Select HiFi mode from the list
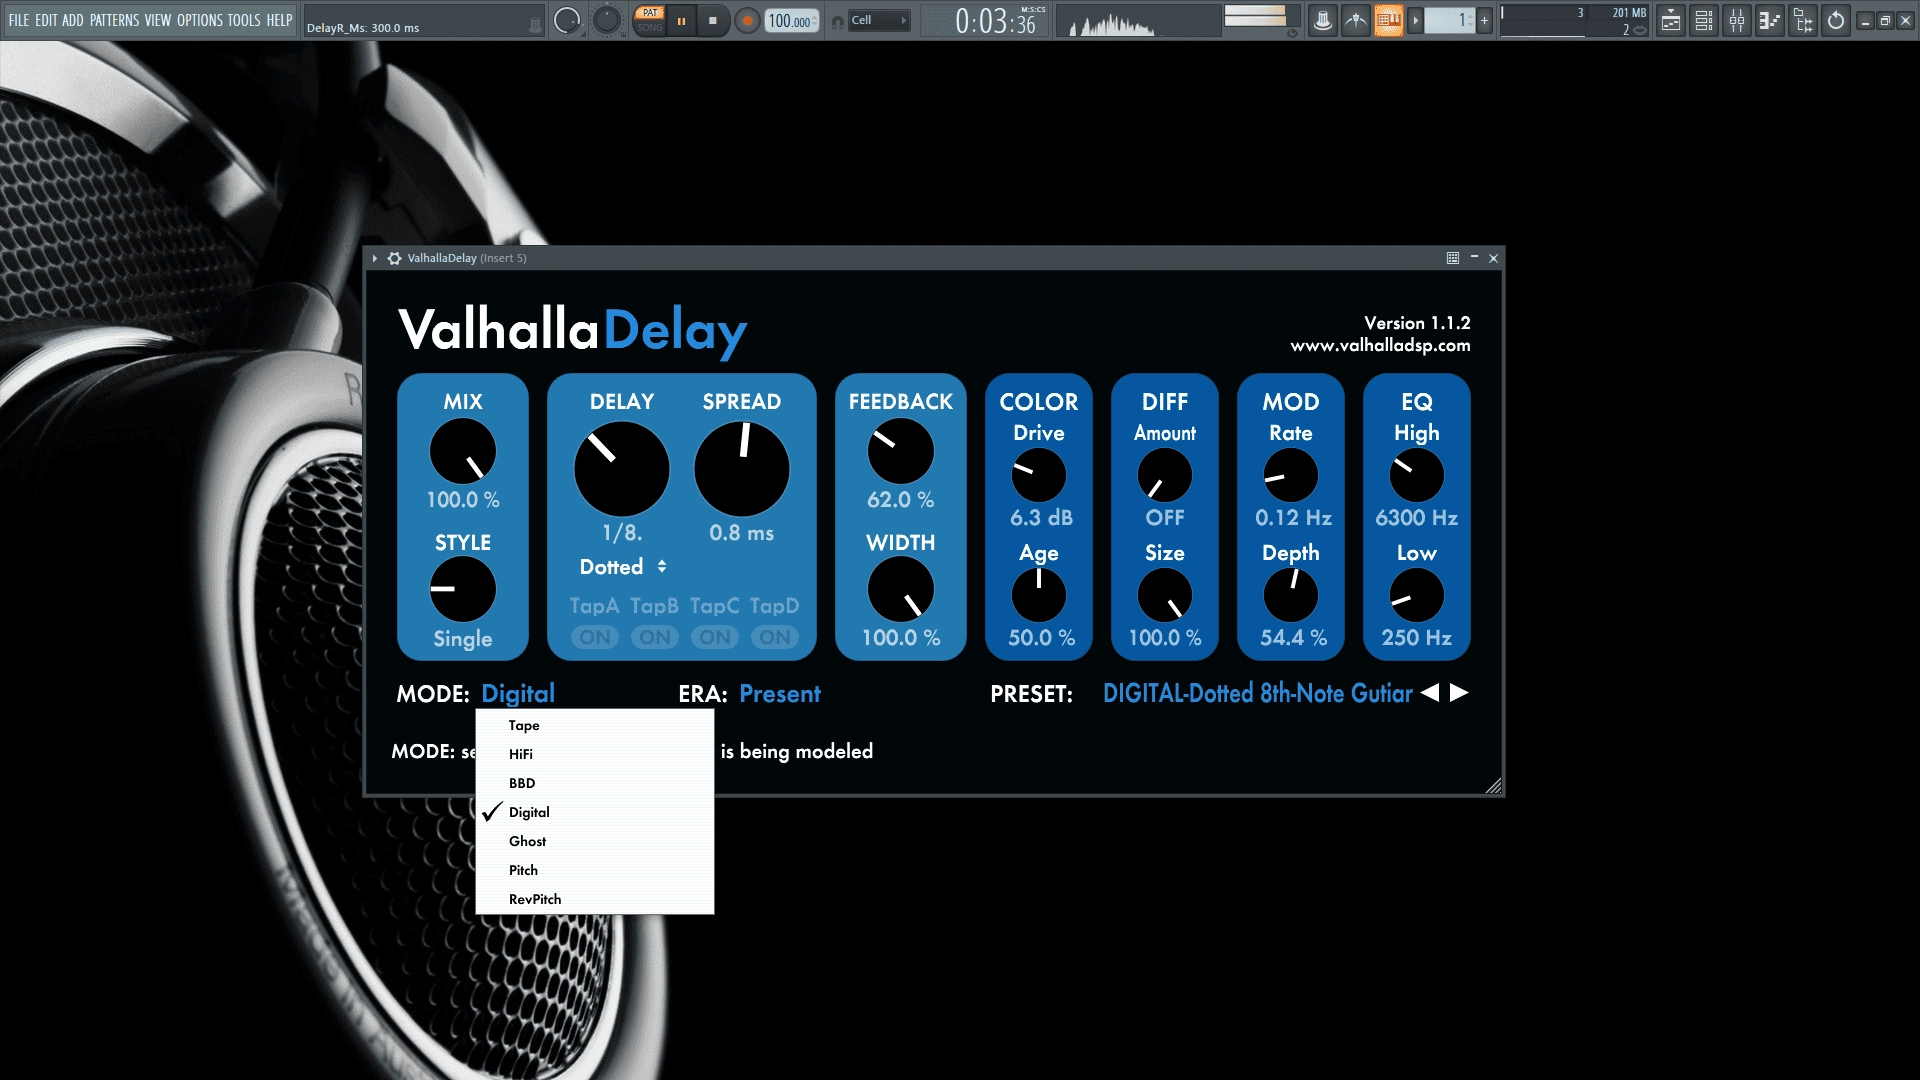 tap(595, 754)
